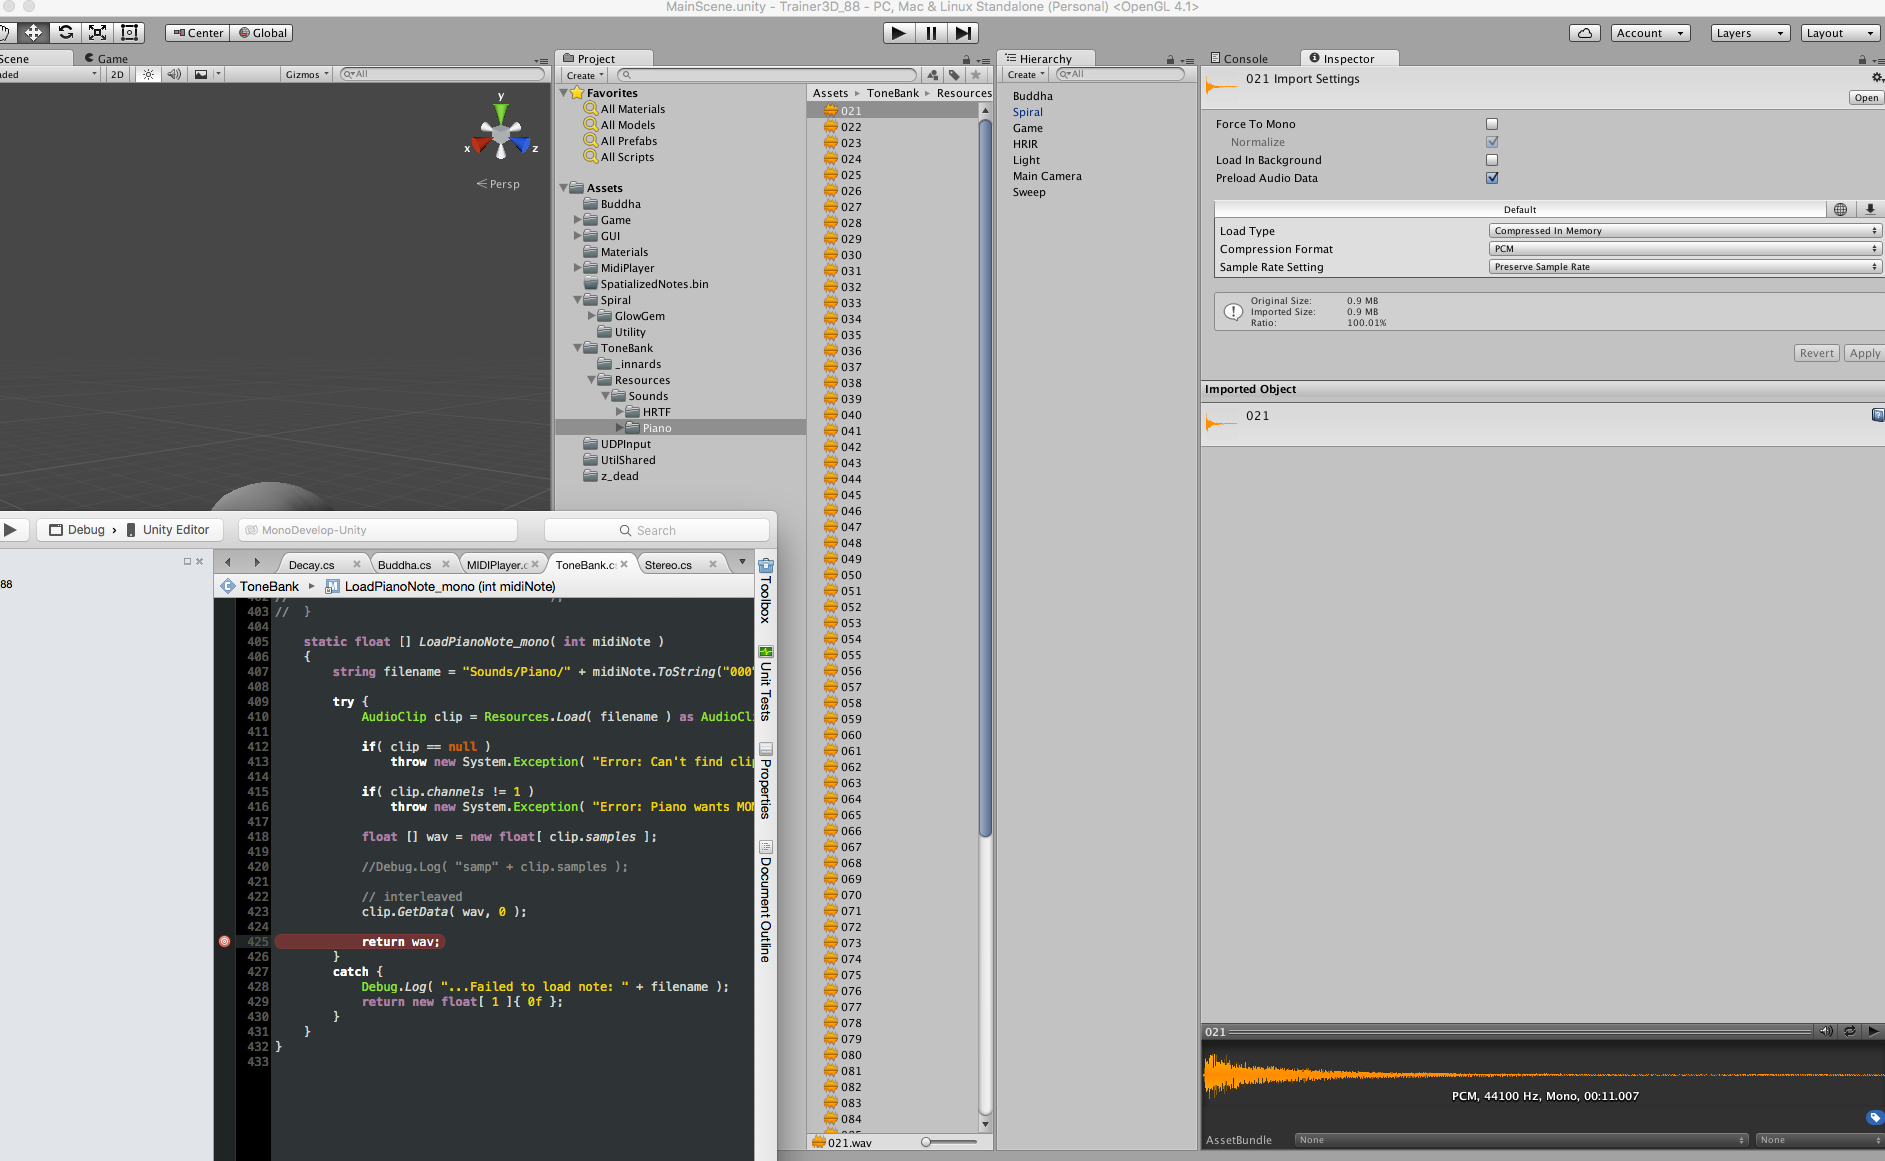Viewport: 1885px width, 1161px height.
Task: Toggle Center pivot mode
Action: point(198,33)
